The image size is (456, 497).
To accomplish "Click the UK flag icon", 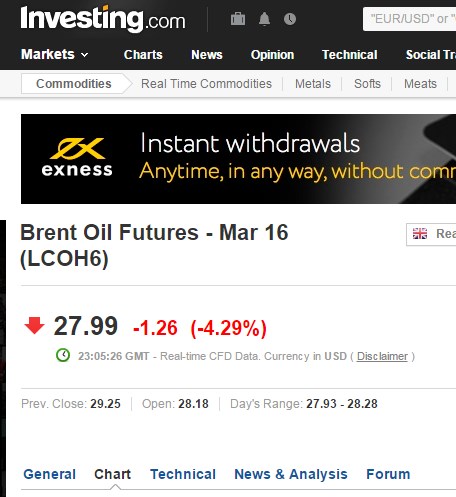I will click(420, 234).
